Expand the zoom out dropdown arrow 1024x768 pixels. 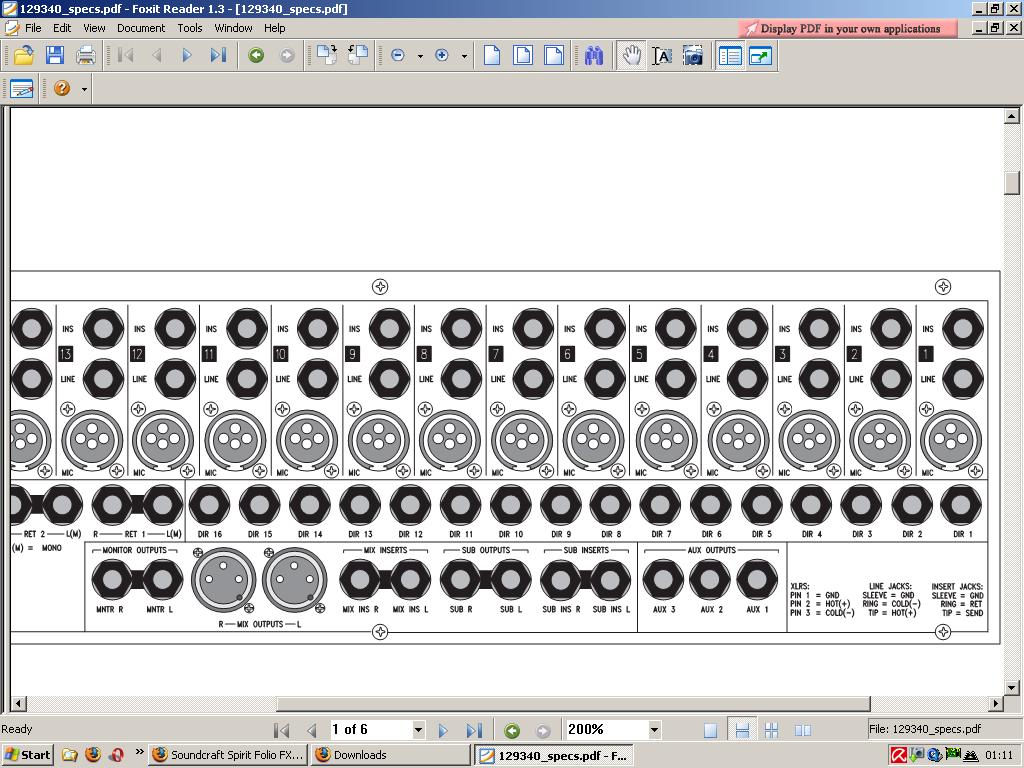[420, 56]
